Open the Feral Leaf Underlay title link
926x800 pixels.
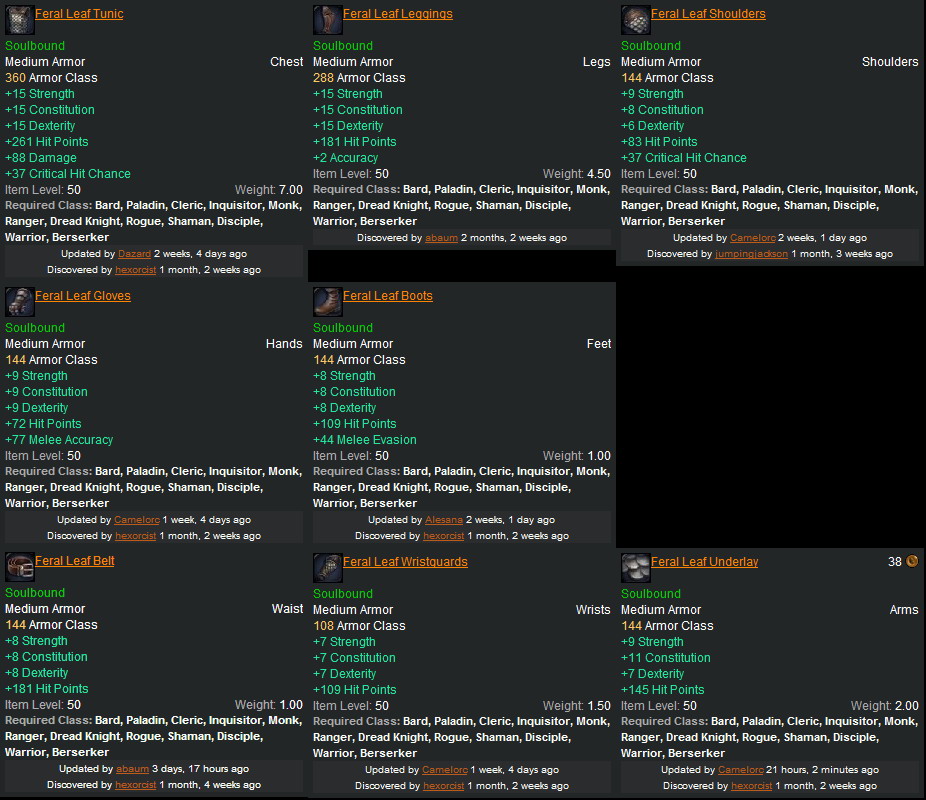(704, 562)
